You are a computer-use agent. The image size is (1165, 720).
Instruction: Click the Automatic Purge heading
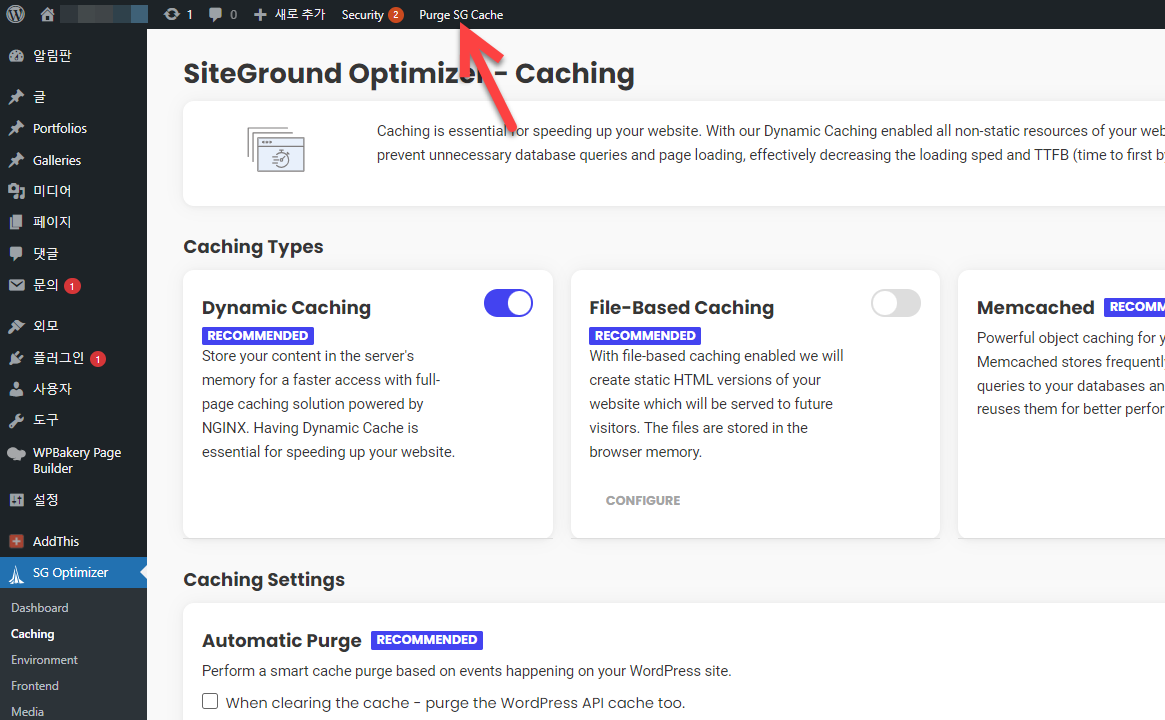coord(282,640)
